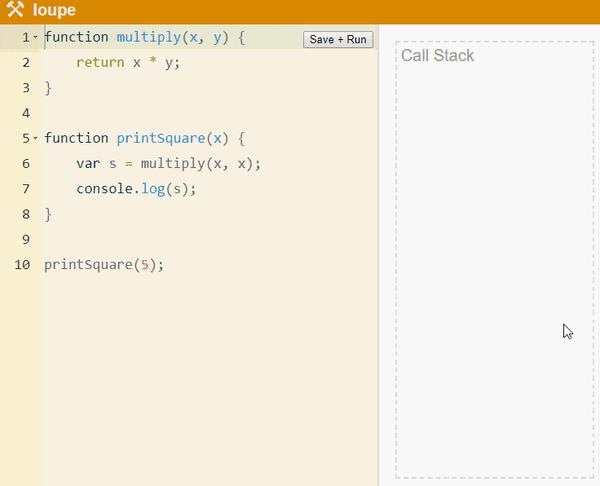Click line number 8 in the gutter
The width and height of the screenshot is (600, 486).
coord(26,214)
